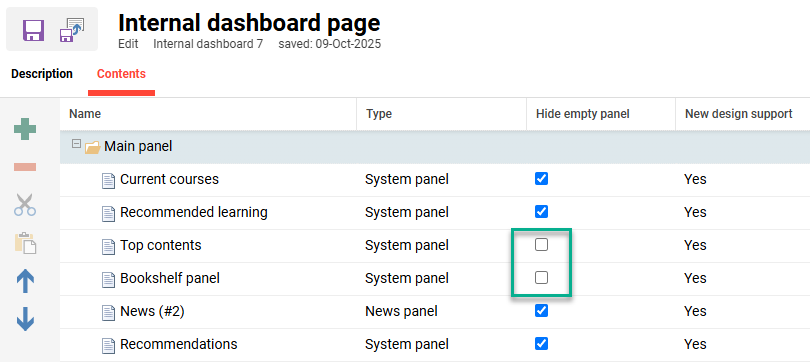Click the New design support column header
The height and width of the screenshot is (362, 810).
pos(742,114)
